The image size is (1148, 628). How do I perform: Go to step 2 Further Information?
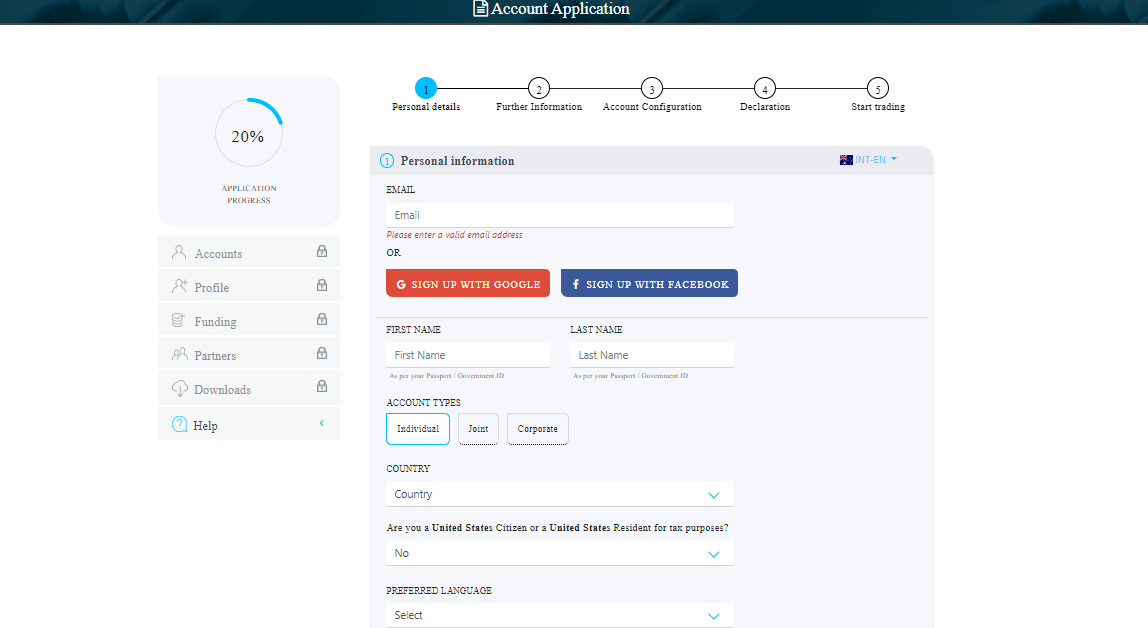538,89
